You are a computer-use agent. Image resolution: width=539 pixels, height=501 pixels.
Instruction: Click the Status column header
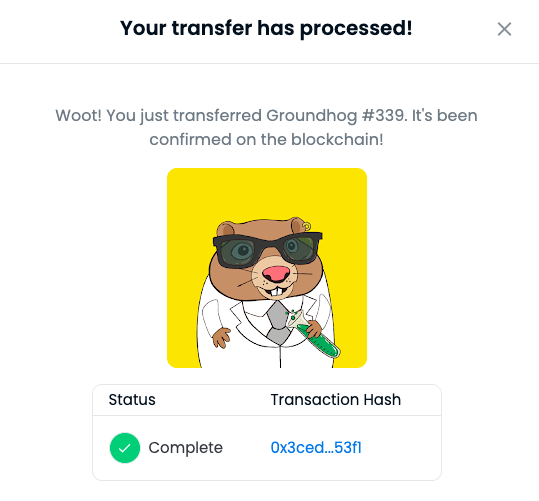coord(132,400)
